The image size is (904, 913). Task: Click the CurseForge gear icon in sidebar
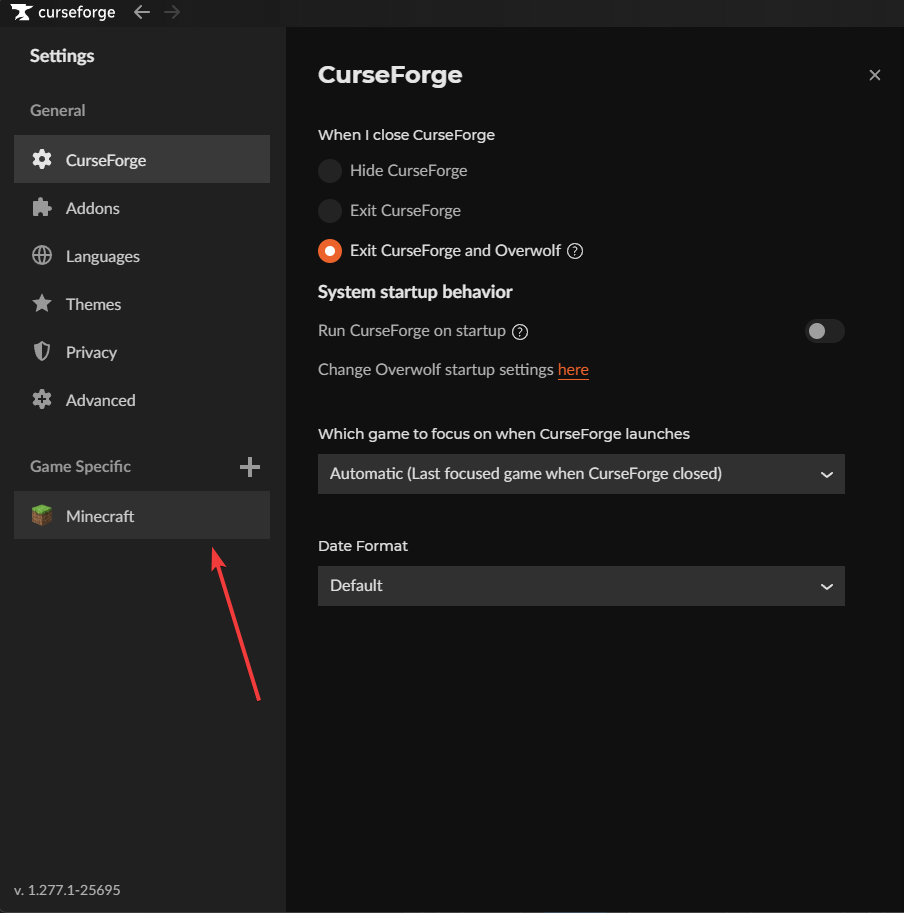pyautogui.click(x=42, y=160)
